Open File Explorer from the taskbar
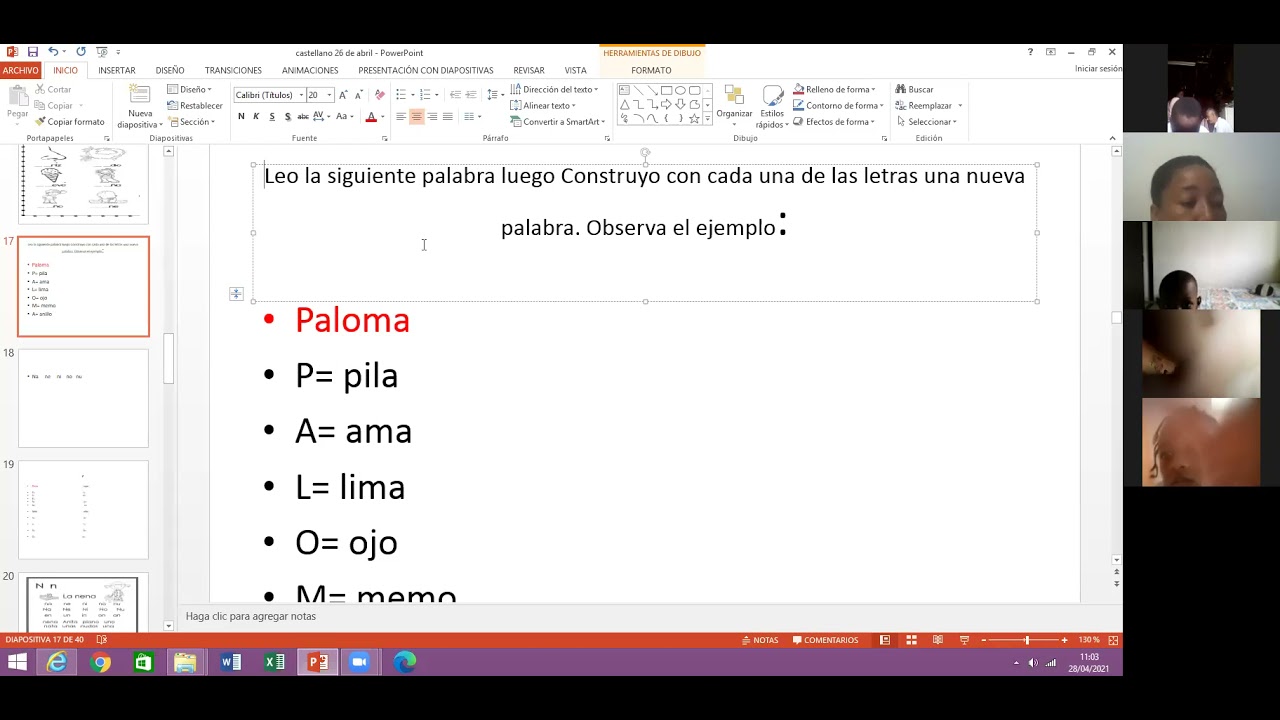The image size is (1280, 720). 185,662
